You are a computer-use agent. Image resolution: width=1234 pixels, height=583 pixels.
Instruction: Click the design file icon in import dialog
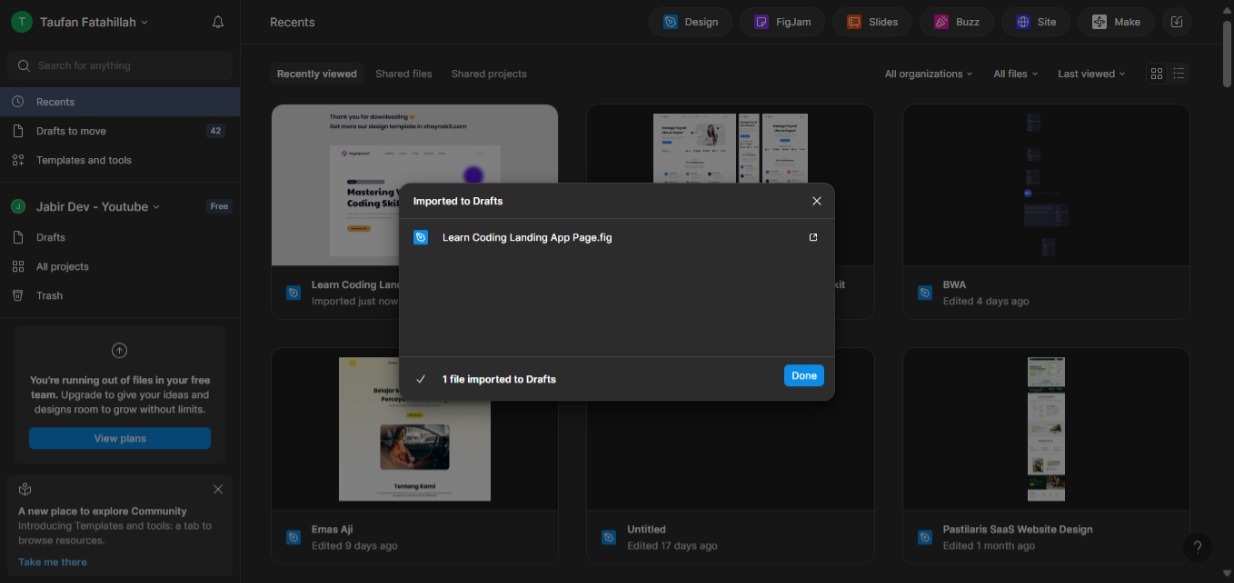coord(421,238)
